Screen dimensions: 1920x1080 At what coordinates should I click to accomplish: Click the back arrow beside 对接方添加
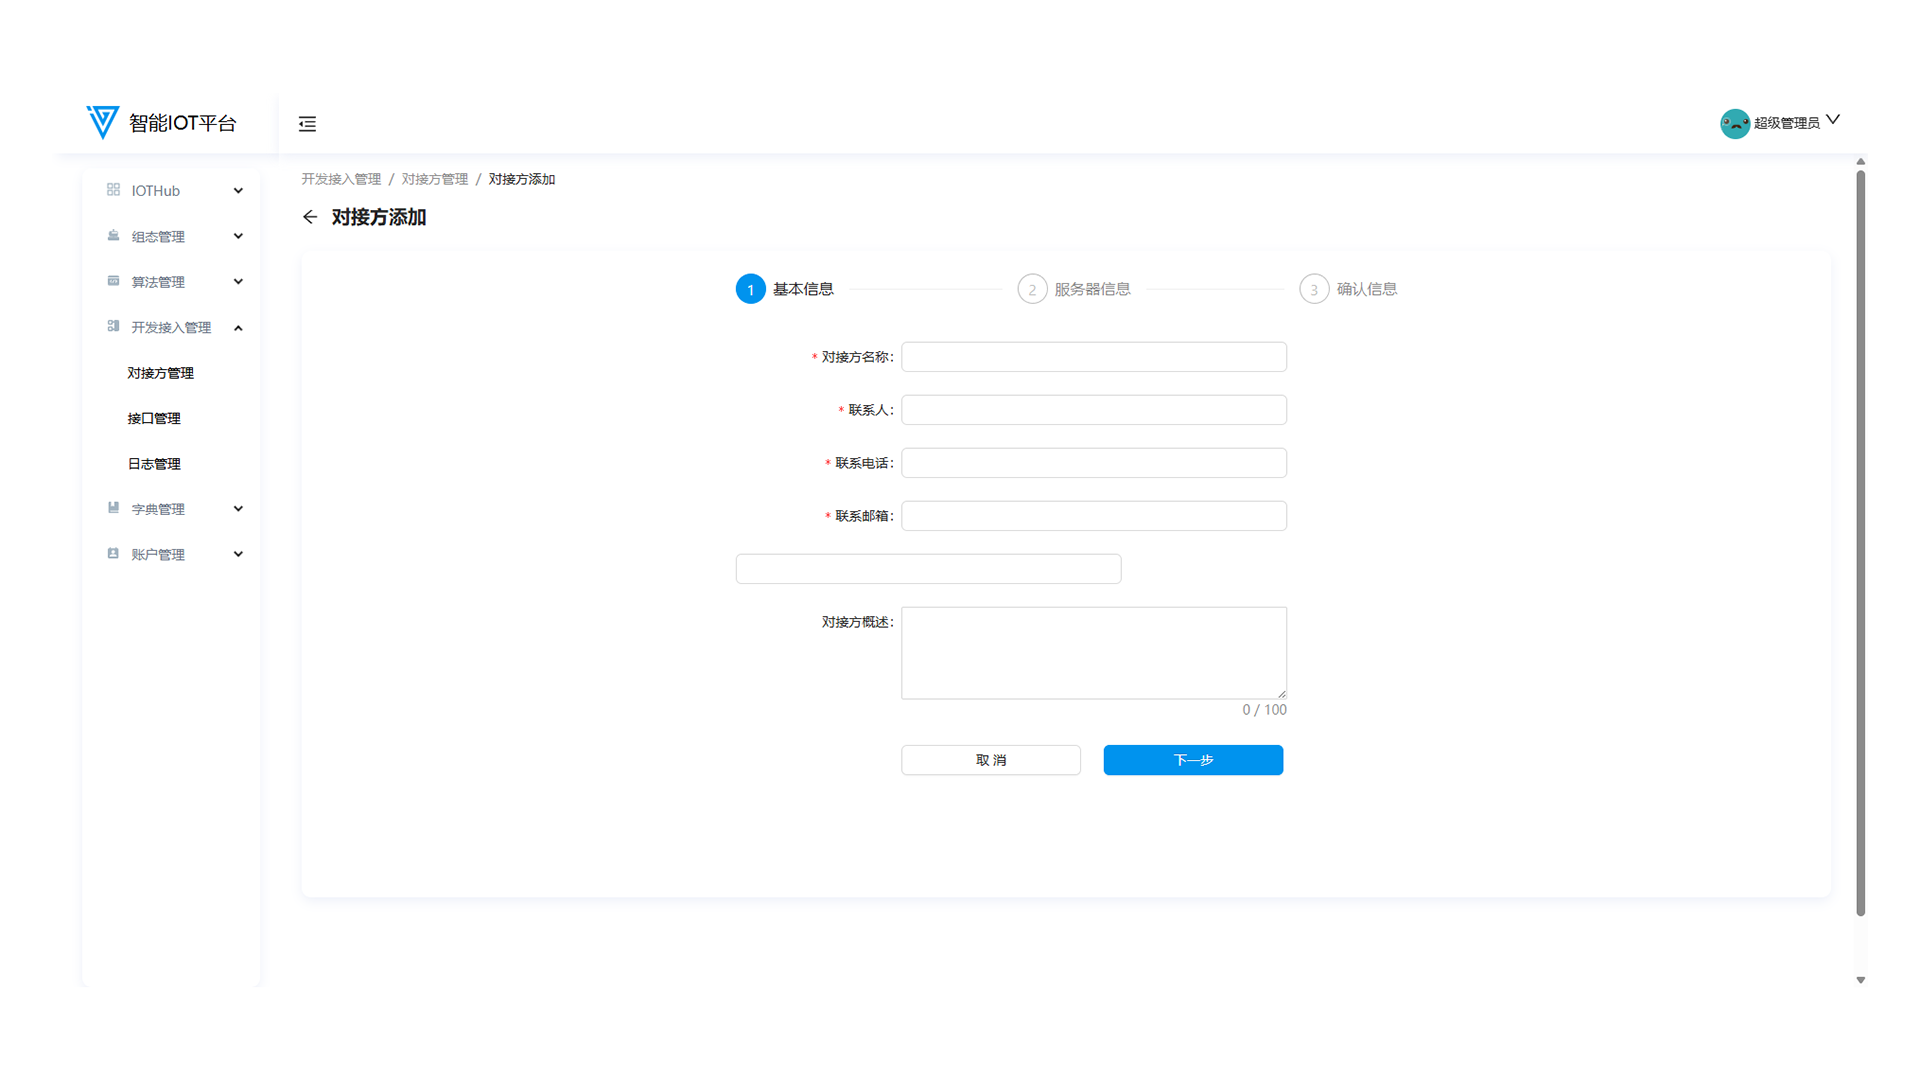click(310, 217)
